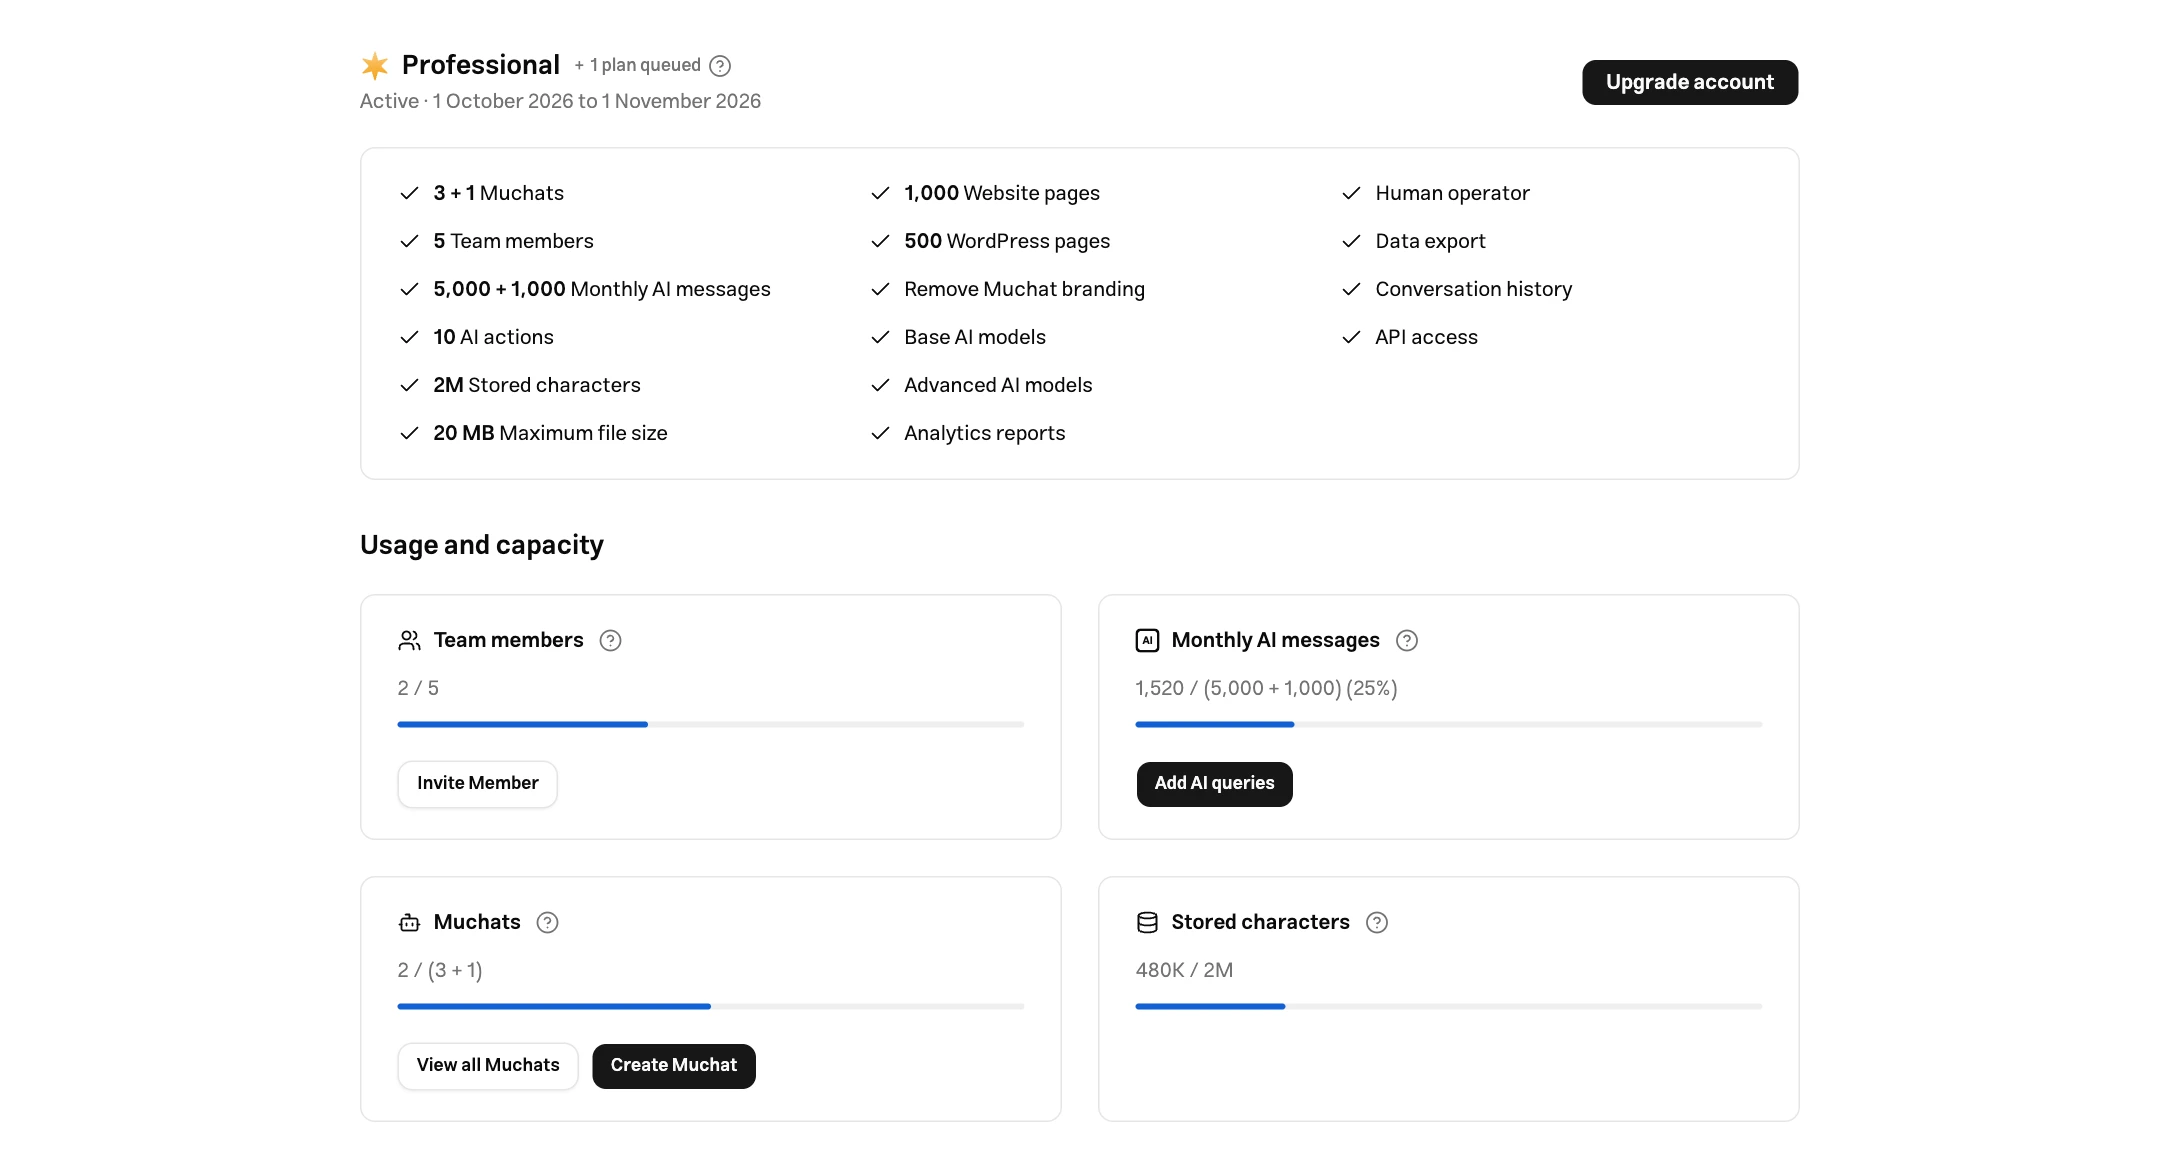
Task: Click Add AI queries button
Action: (x=1214, y=784)
